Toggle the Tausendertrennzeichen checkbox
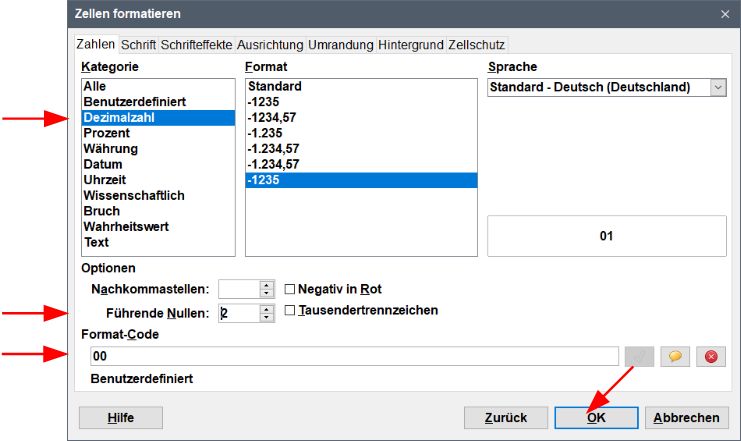Screen dimensions: 741x441 click(x=290, y=310)
